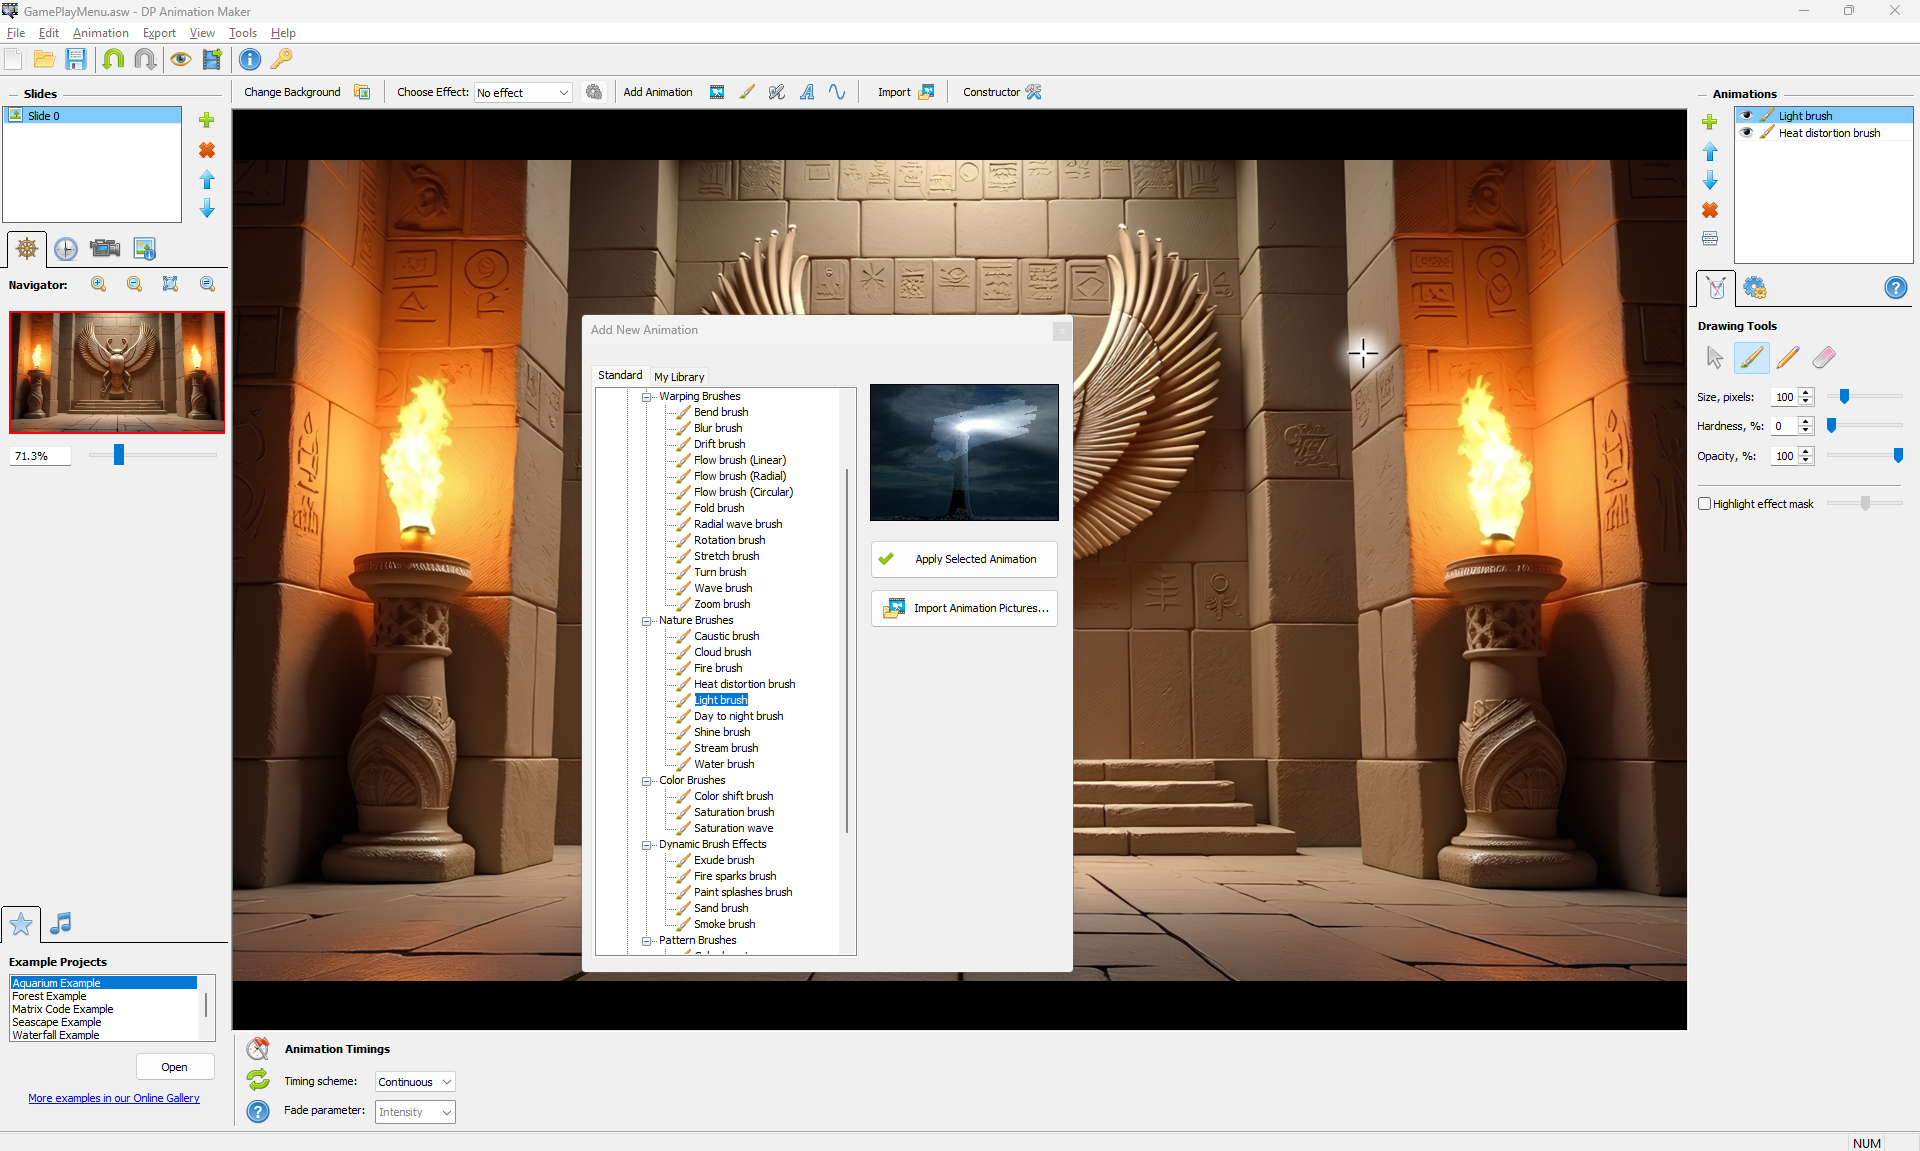Click Apply Selected Animation button
This screenshot has height=1151, width=1920.
(x=964, y=559)
